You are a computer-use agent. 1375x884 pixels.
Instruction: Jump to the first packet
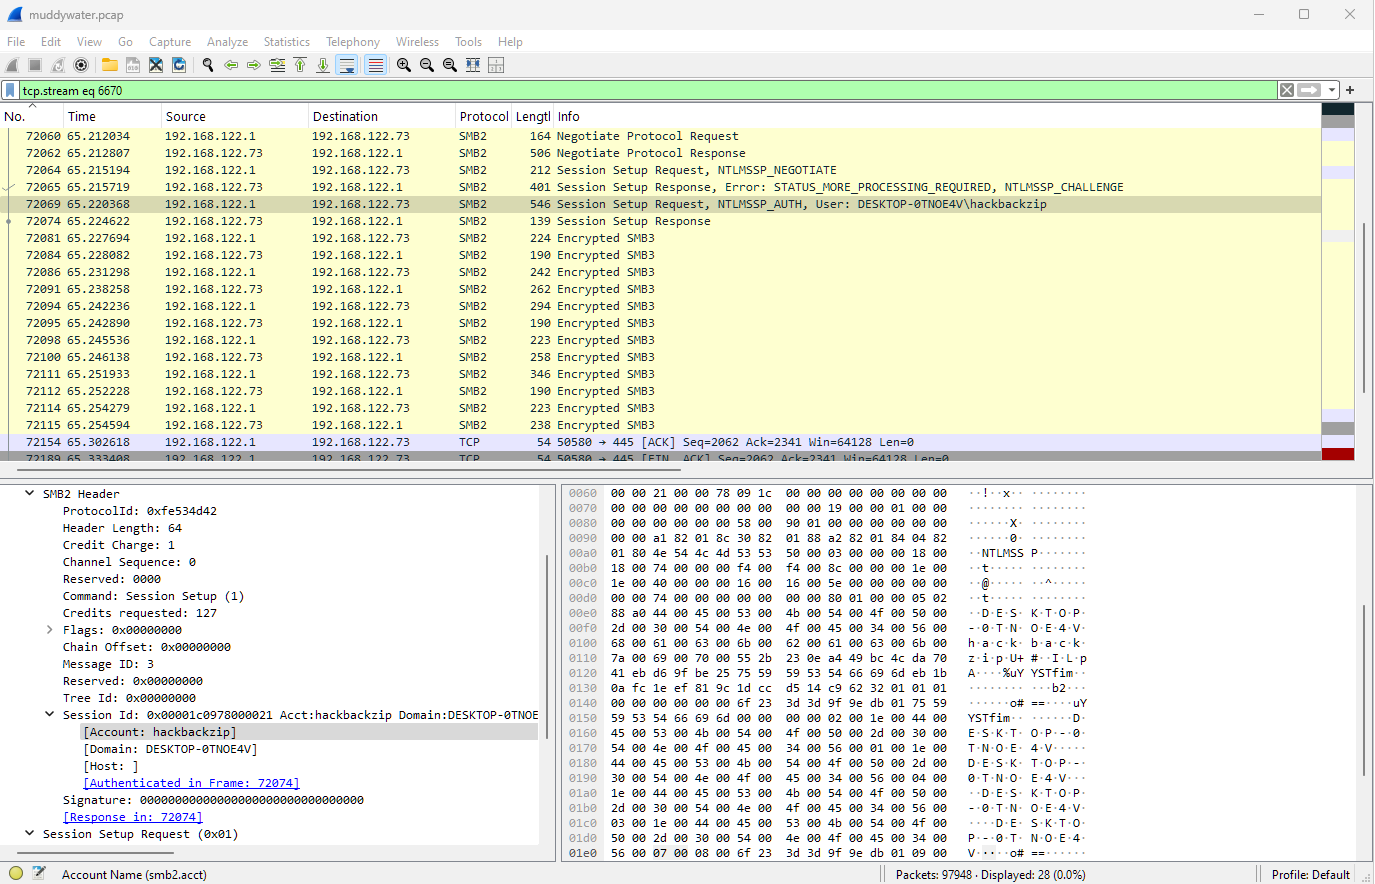click(x=300, y=65)
